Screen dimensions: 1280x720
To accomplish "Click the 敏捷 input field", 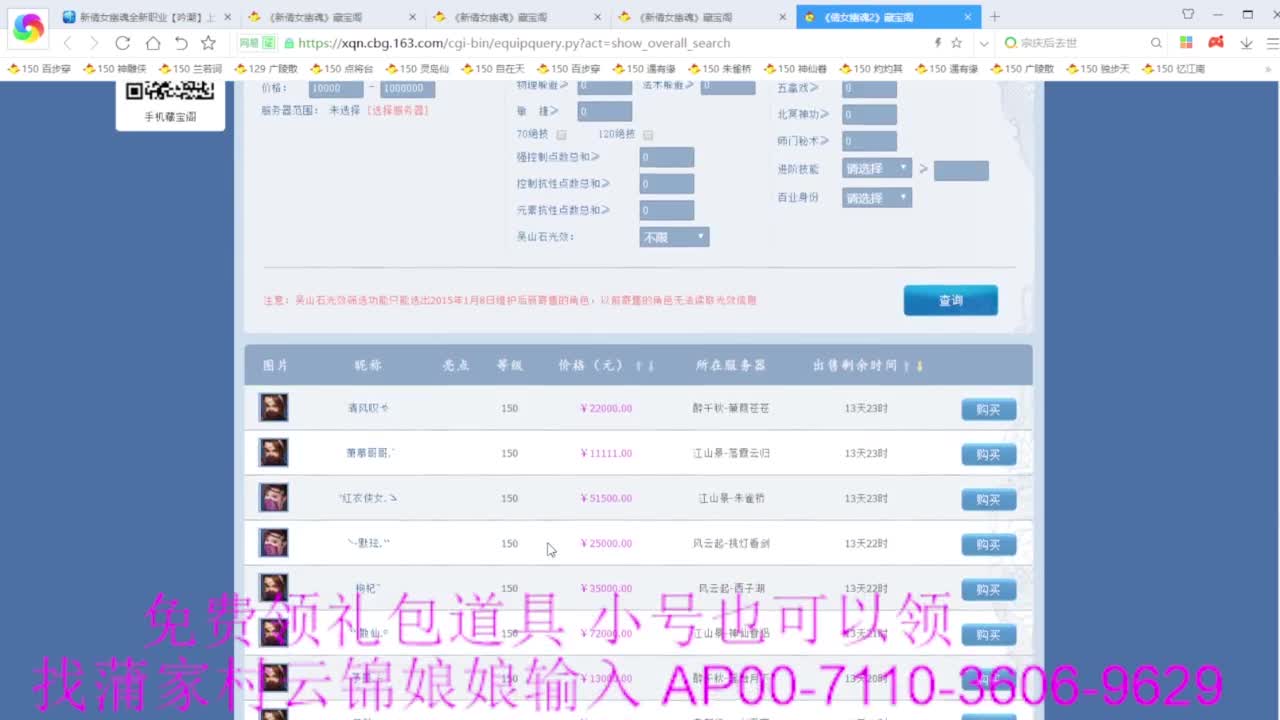I will (x=605, y=111).
